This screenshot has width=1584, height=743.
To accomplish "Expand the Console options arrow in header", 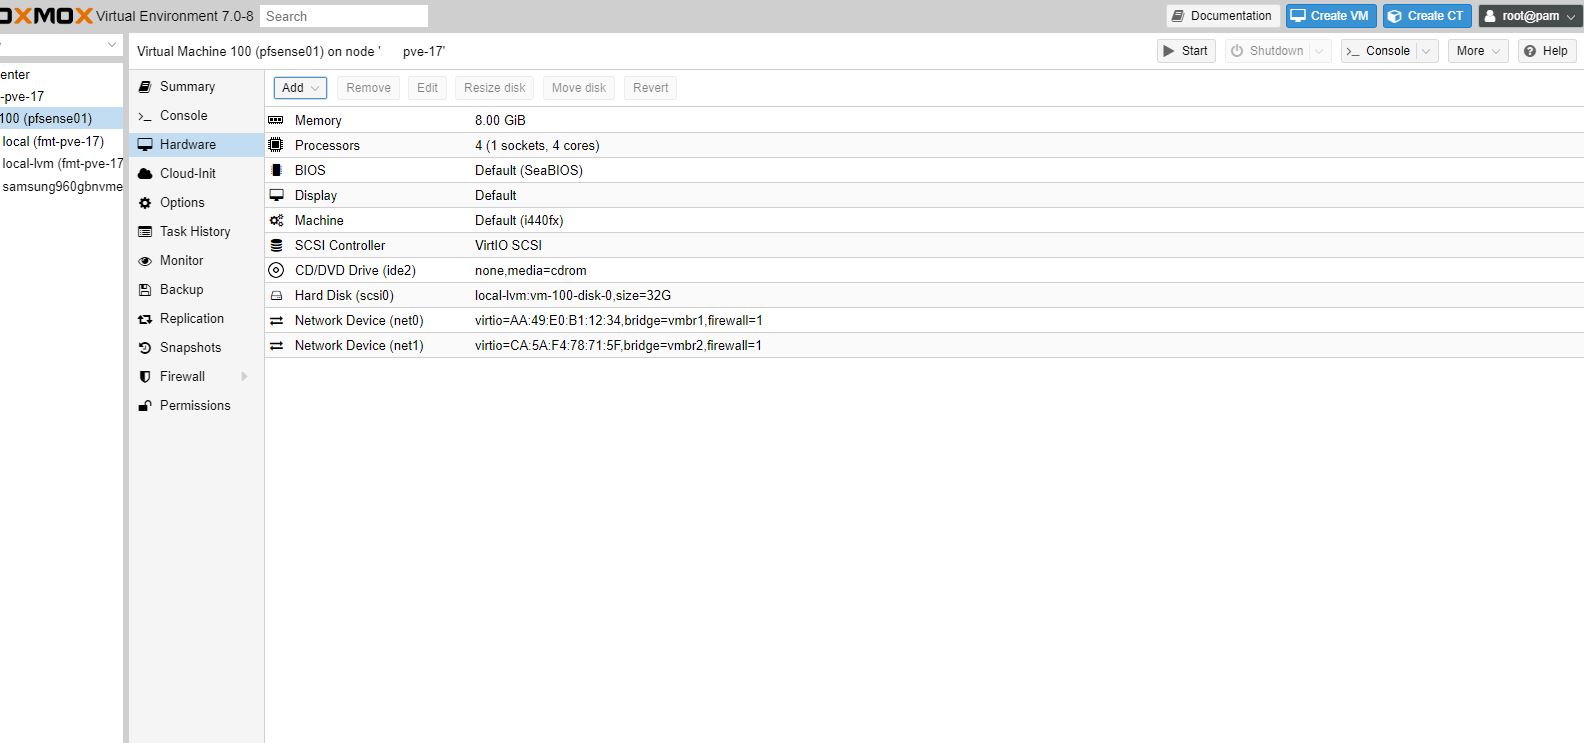I will point(1428,51).
